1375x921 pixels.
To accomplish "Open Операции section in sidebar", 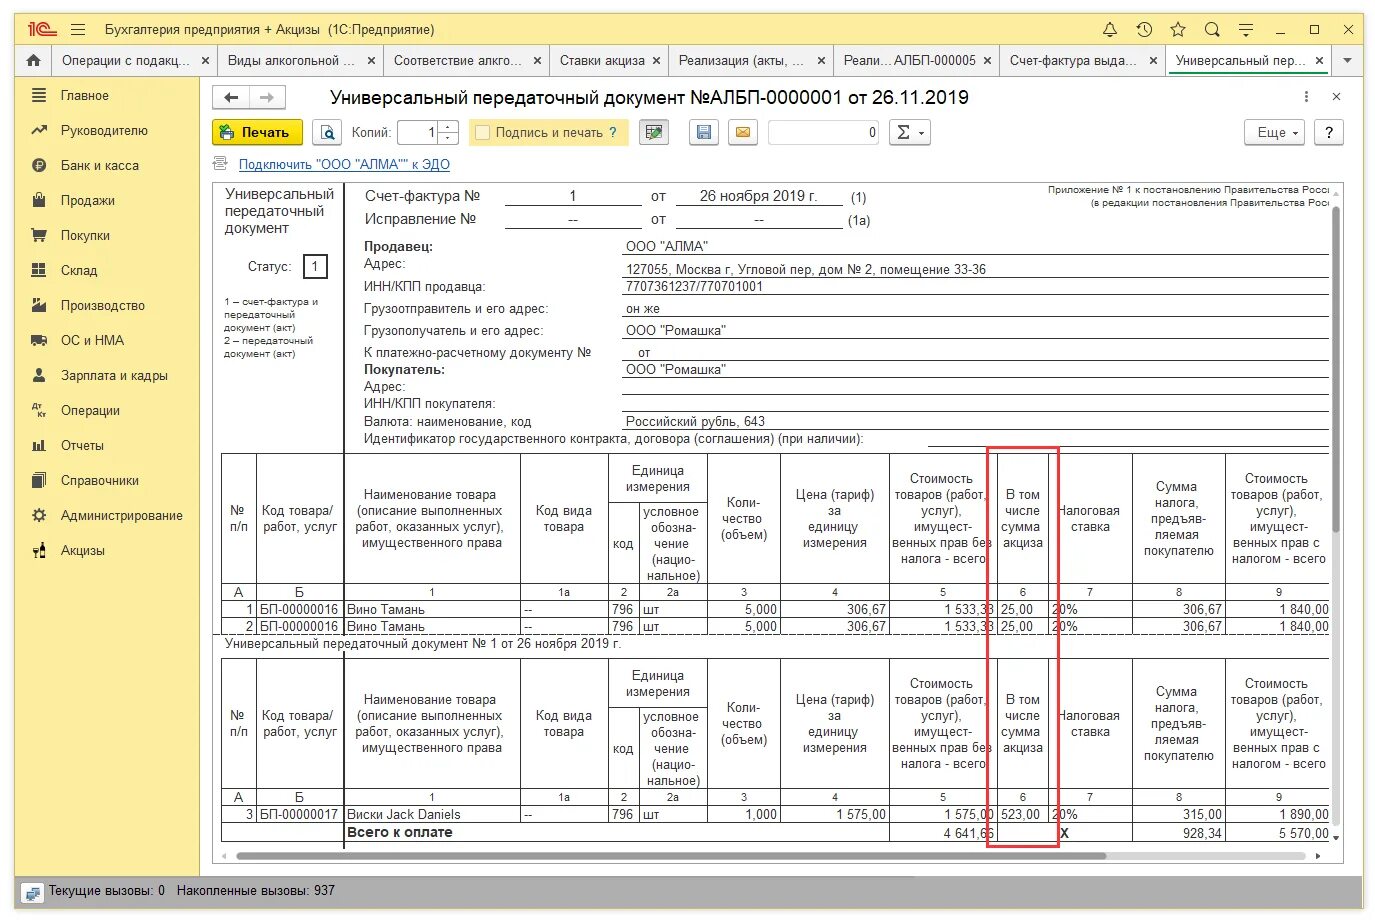I will tap(90, 410).
